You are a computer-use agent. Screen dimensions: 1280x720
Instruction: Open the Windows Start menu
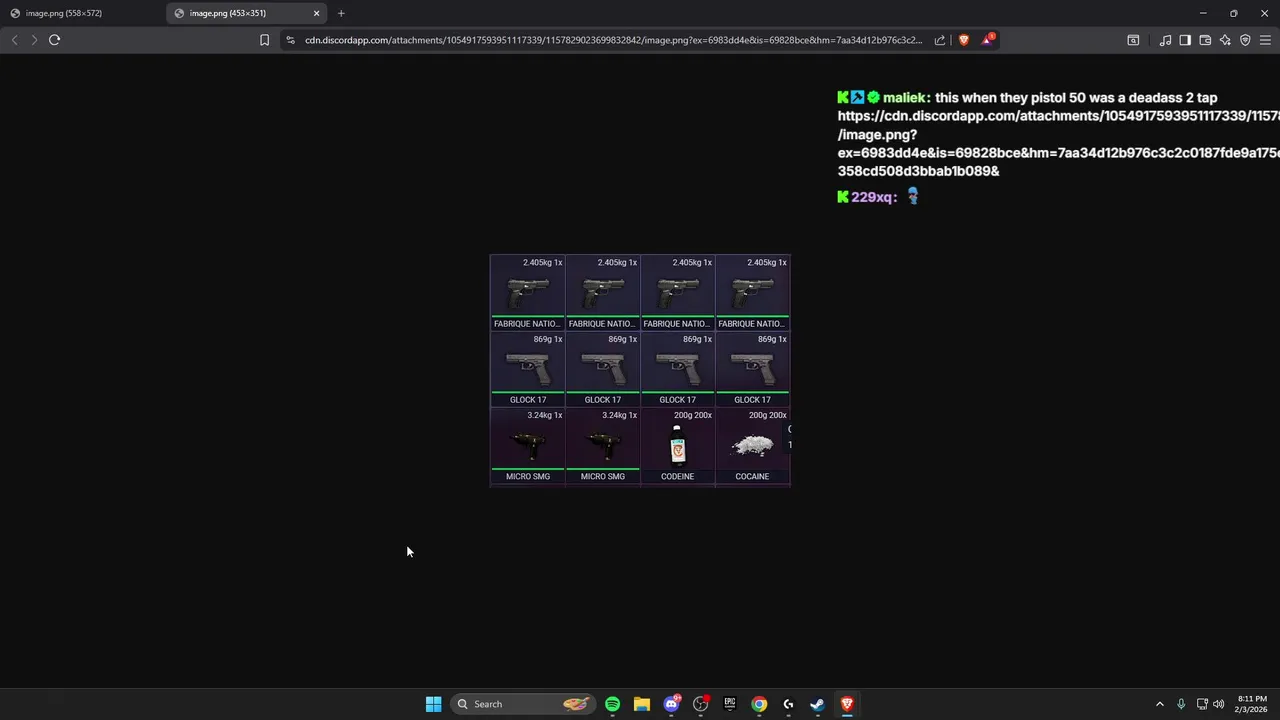click(x=433, y=704)
